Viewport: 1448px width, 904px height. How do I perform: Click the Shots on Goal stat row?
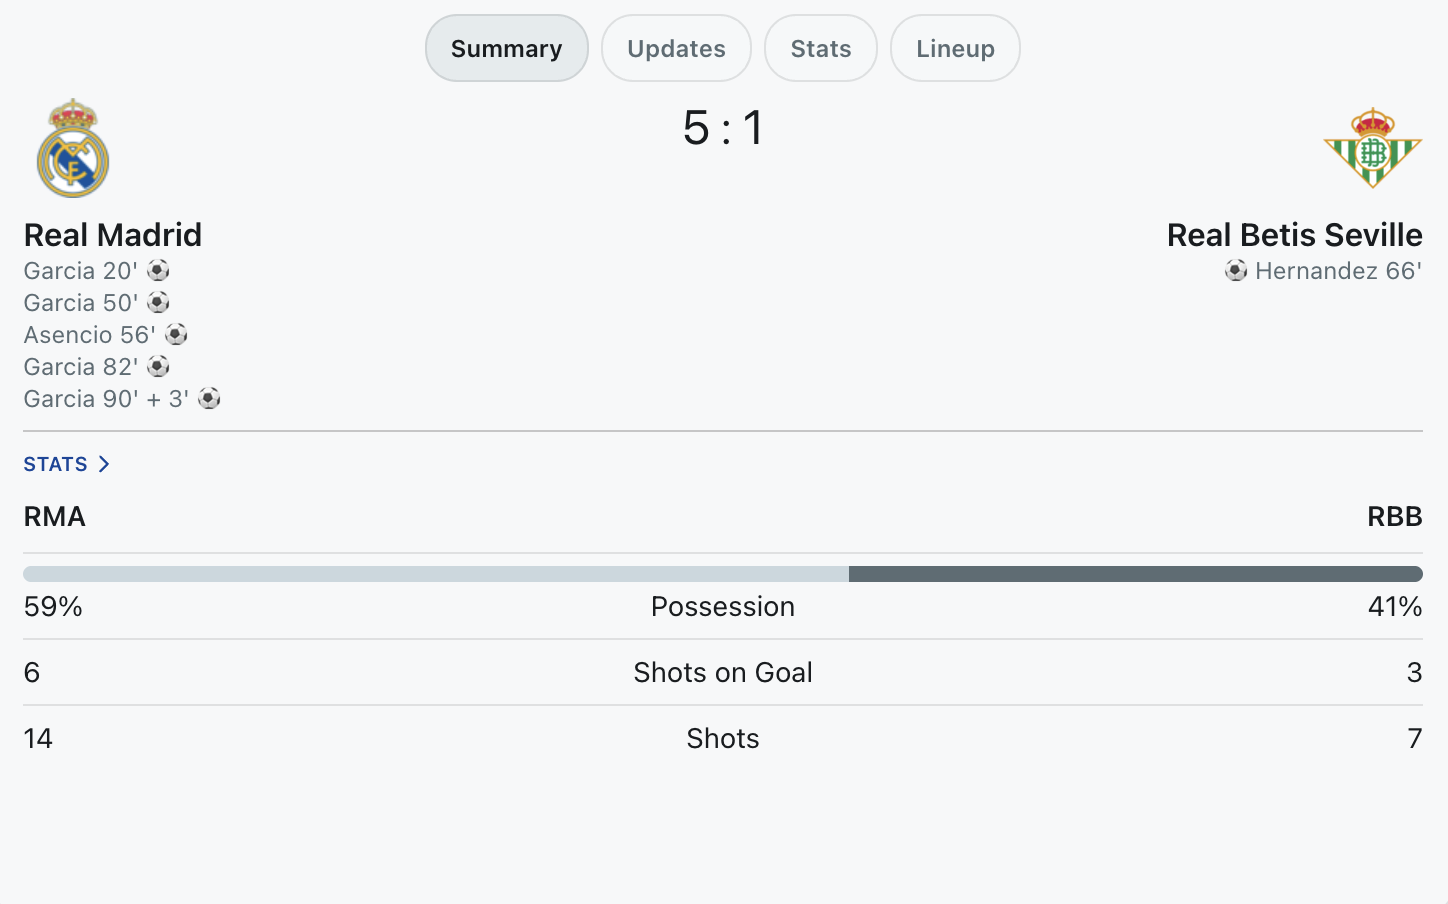[x=723, y=672]
